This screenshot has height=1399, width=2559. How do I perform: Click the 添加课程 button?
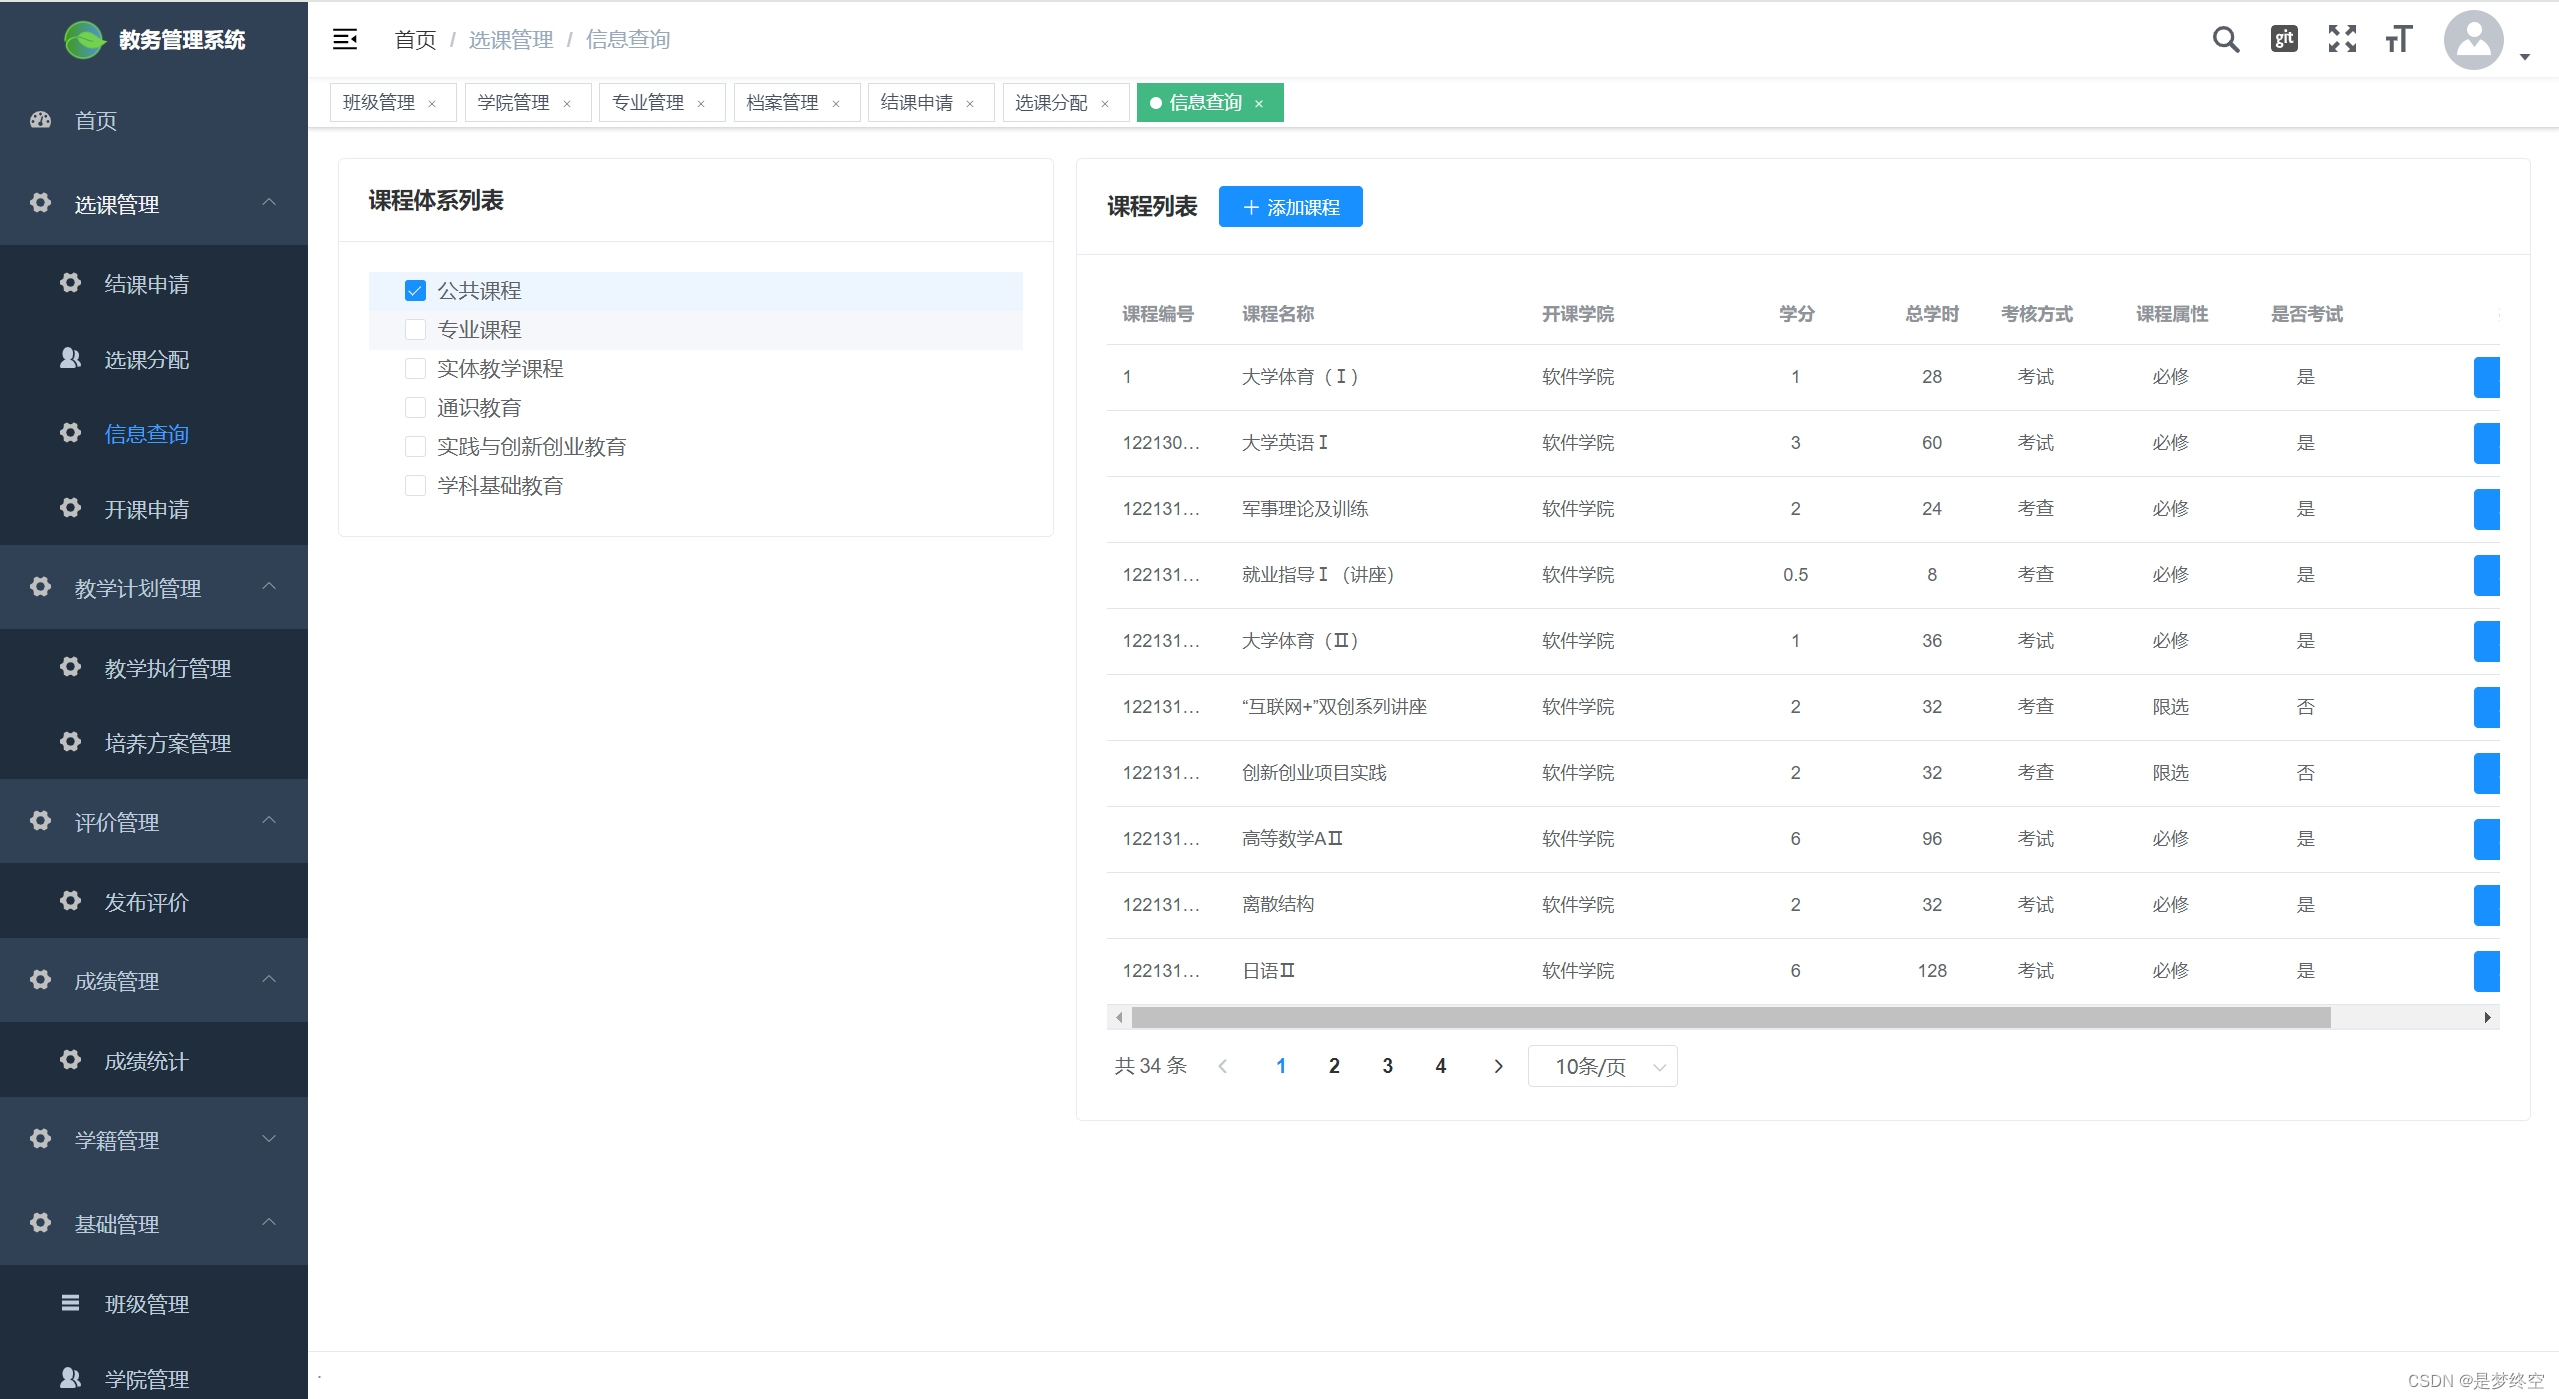[1290, 207]
